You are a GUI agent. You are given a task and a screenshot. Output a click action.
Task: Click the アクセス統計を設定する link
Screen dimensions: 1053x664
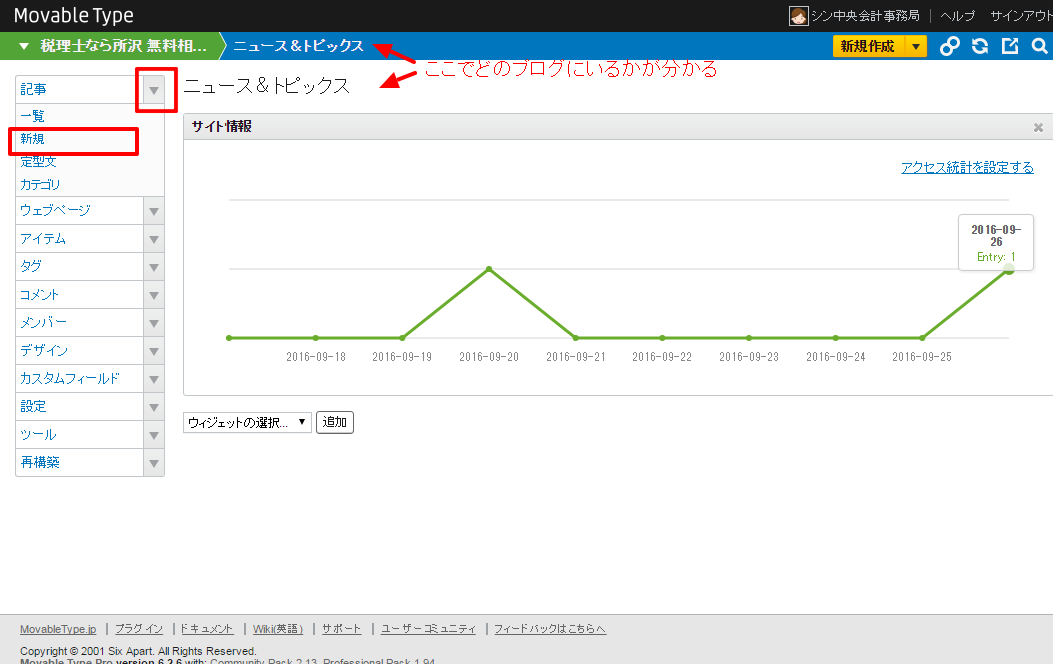[967, 168]
